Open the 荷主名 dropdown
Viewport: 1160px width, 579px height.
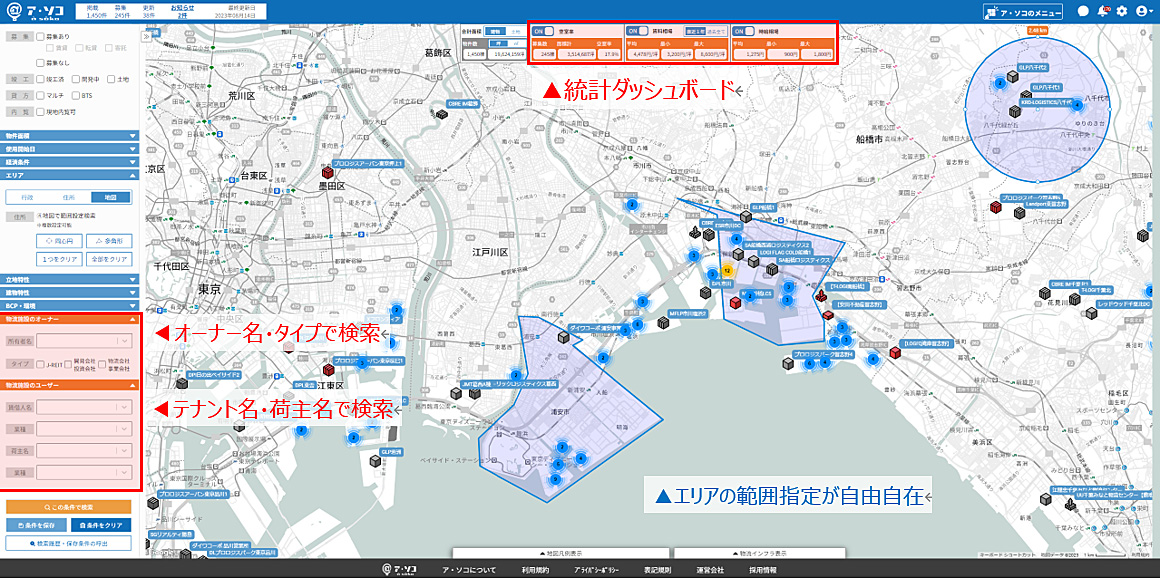click(84, 450)
